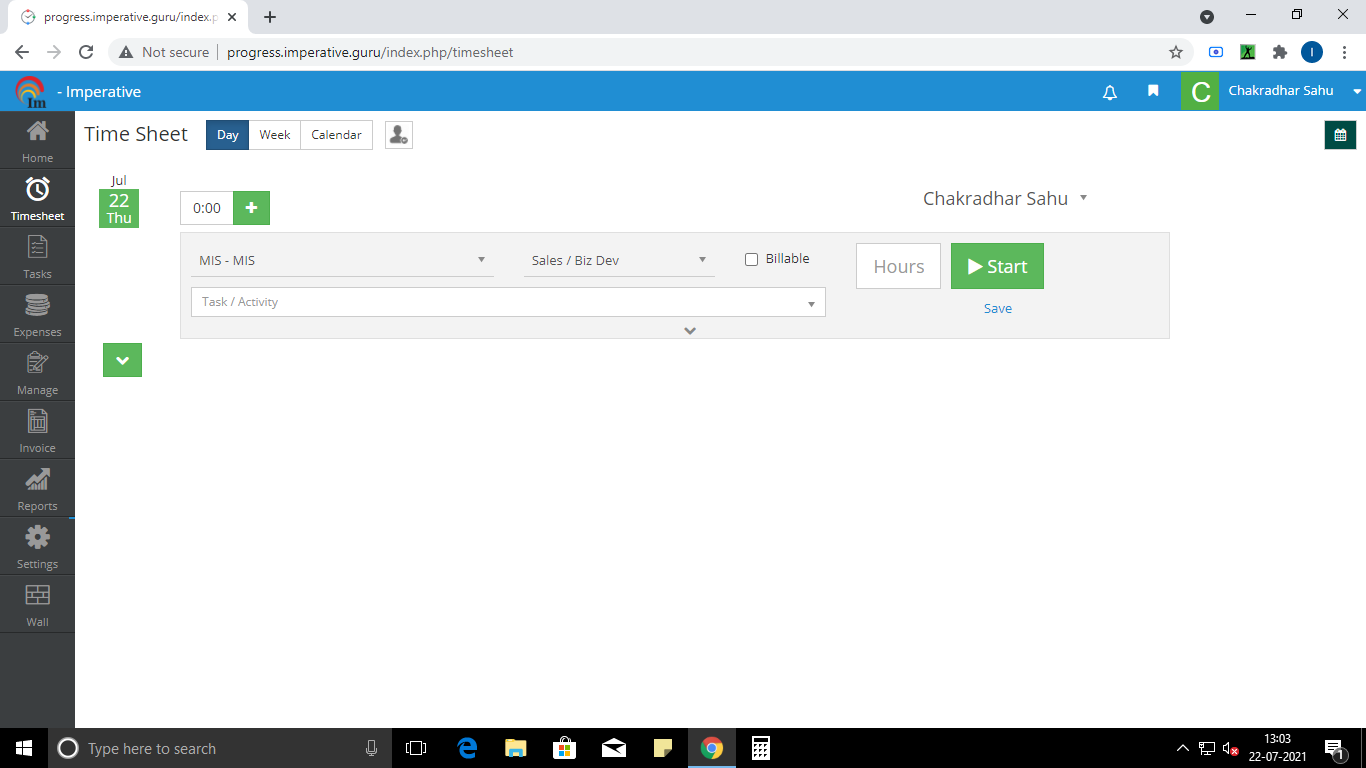Open the Sales / Biz Dev dropdown
Image resolution: width=1366 pixels, height=768 pixels.
click(x=619, y=261)
